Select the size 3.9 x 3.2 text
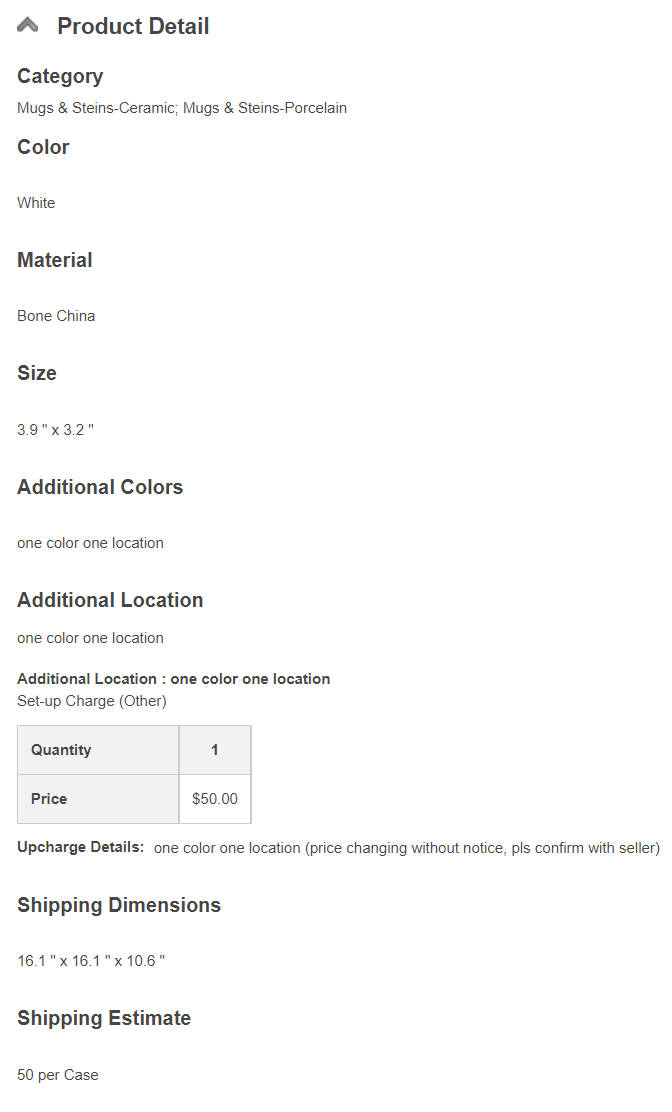This screenshot has width=672, height=1112. pos(55,430)
